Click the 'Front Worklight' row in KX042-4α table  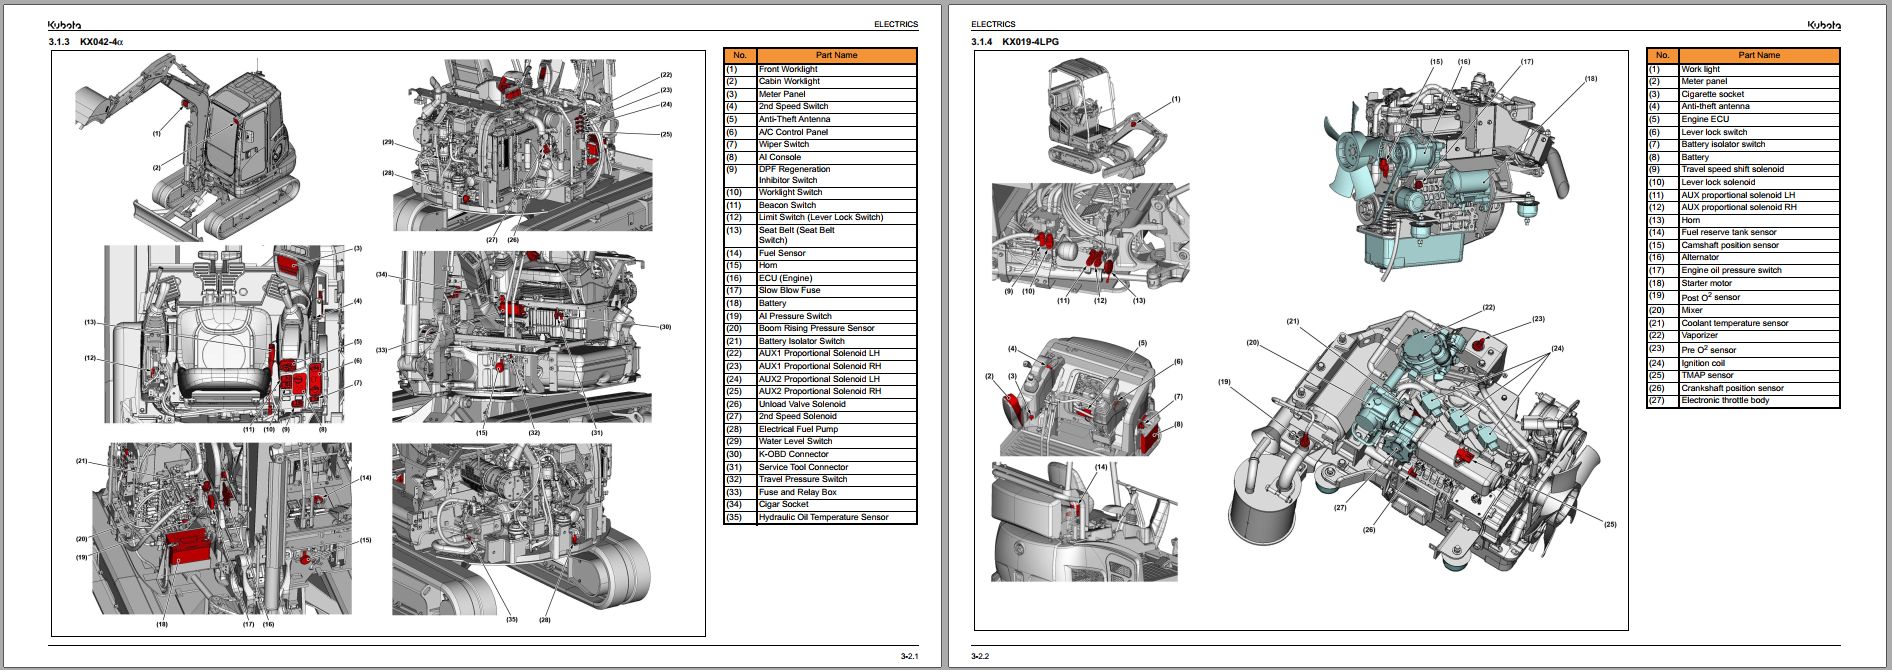coord(820,69)
